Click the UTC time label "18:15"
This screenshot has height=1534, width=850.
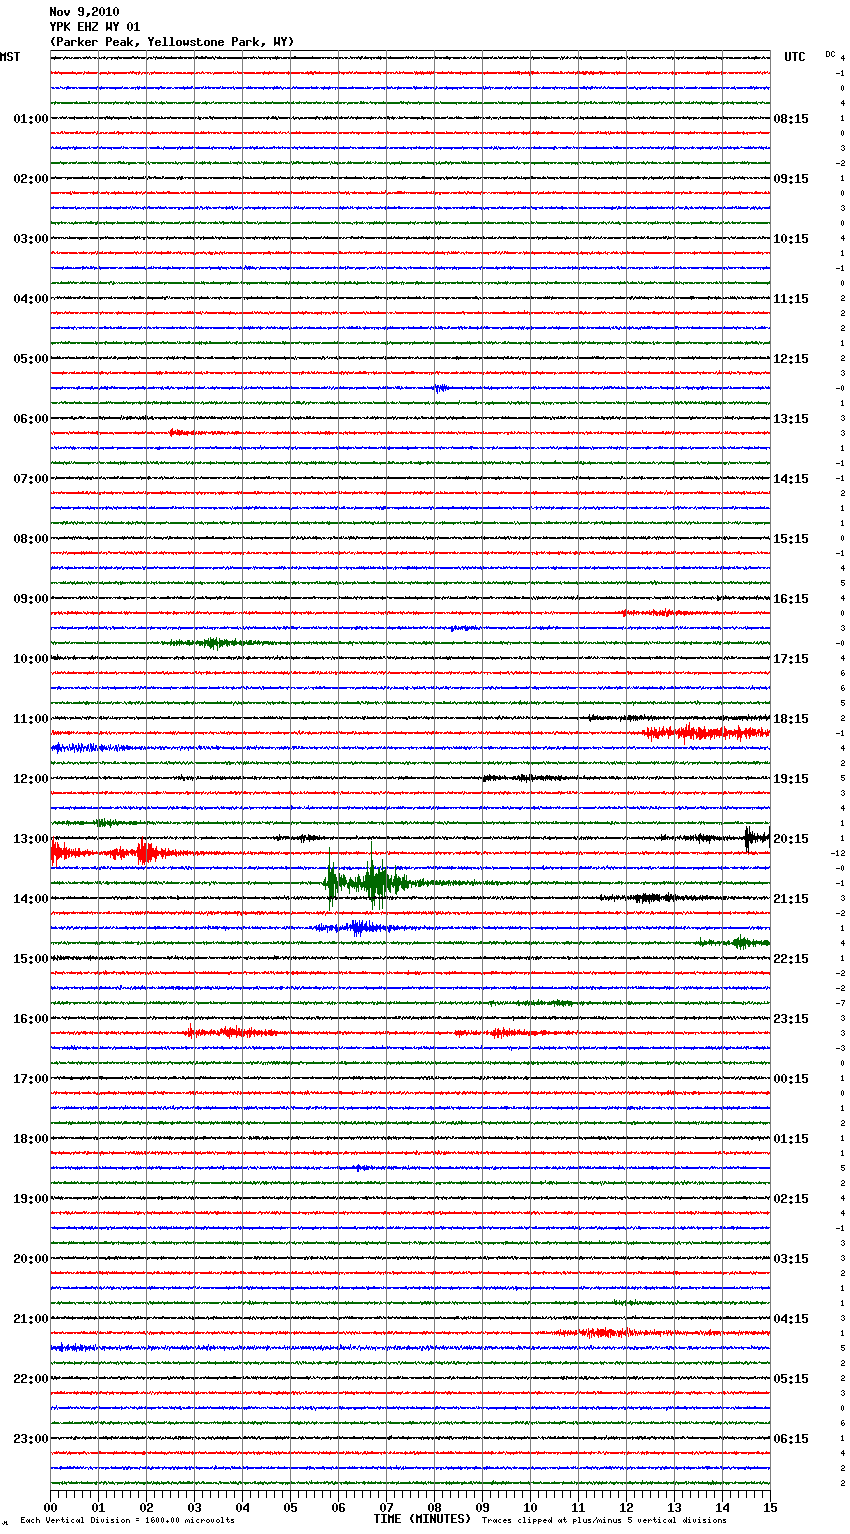tap(791, 719)
